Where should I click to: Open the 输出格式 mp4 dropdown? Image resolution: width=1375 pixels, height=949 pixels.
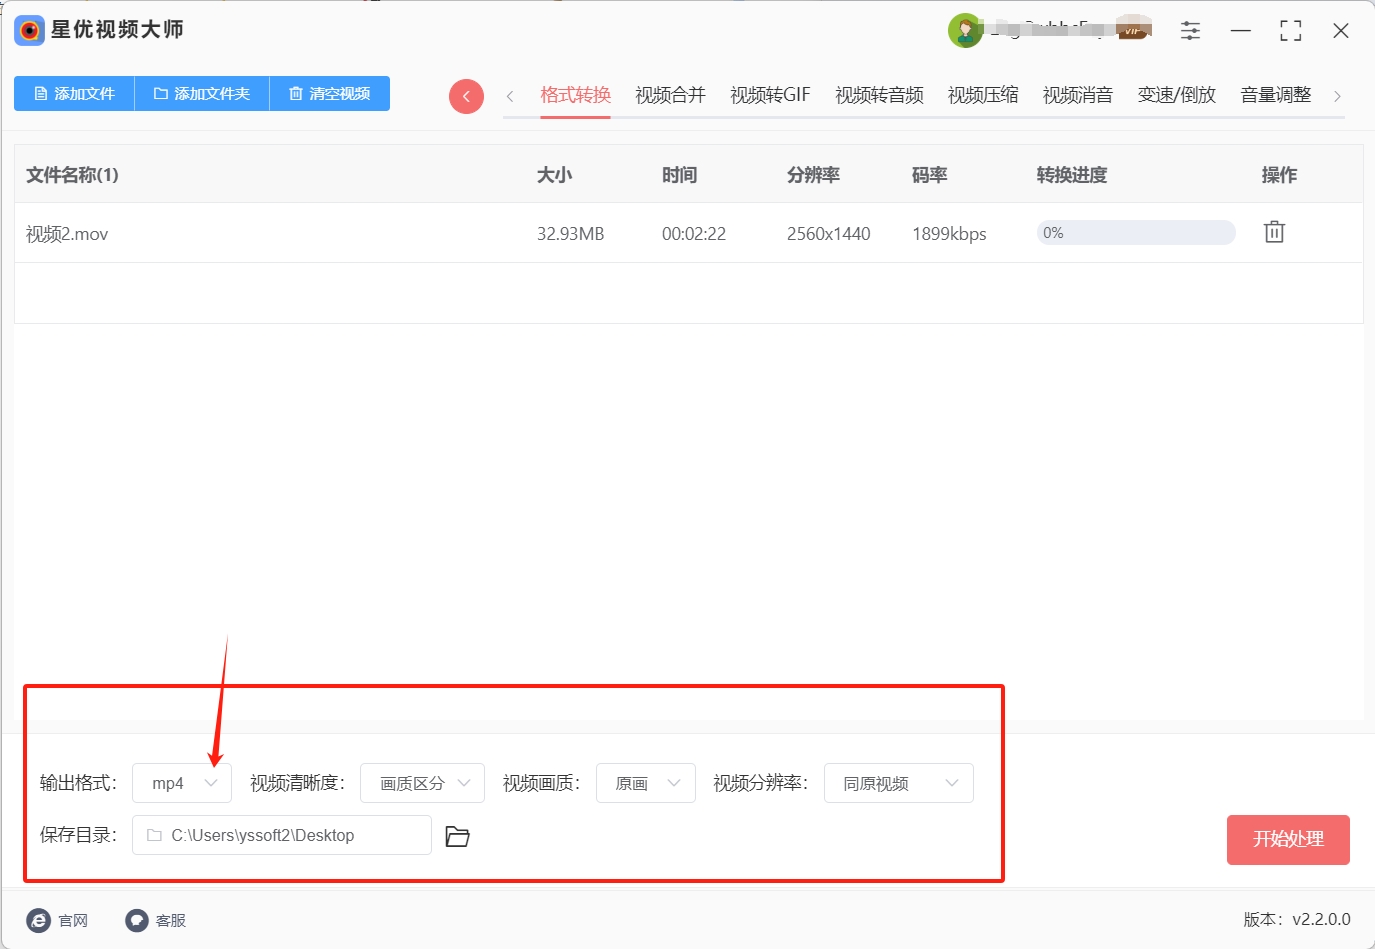pos(182,783)
